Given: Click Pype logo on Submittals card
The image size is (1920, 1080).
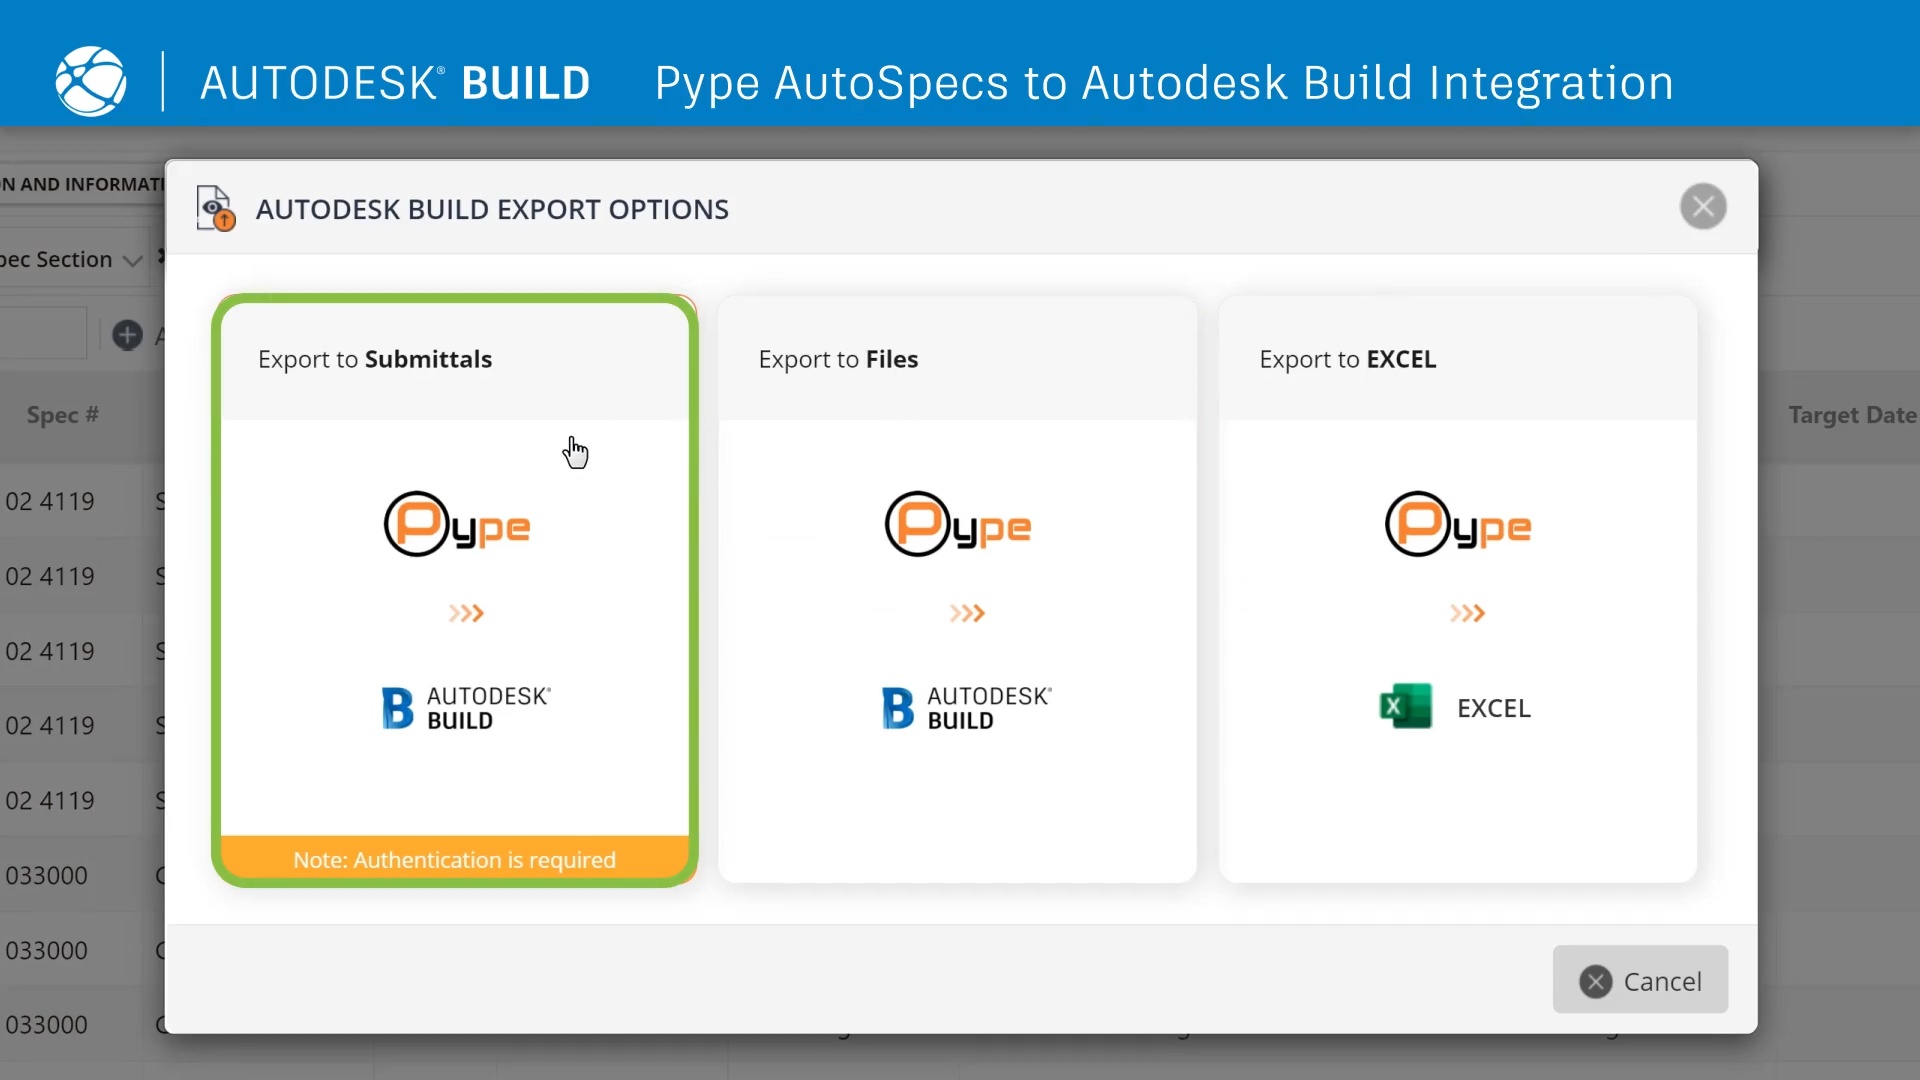Looking at the screenshot, I should [457, 524].
